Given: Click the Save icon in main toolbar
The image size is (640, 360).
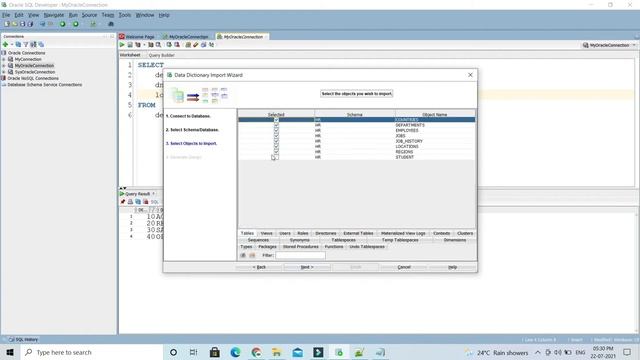Looking at the screenshot, I should 22,24.
